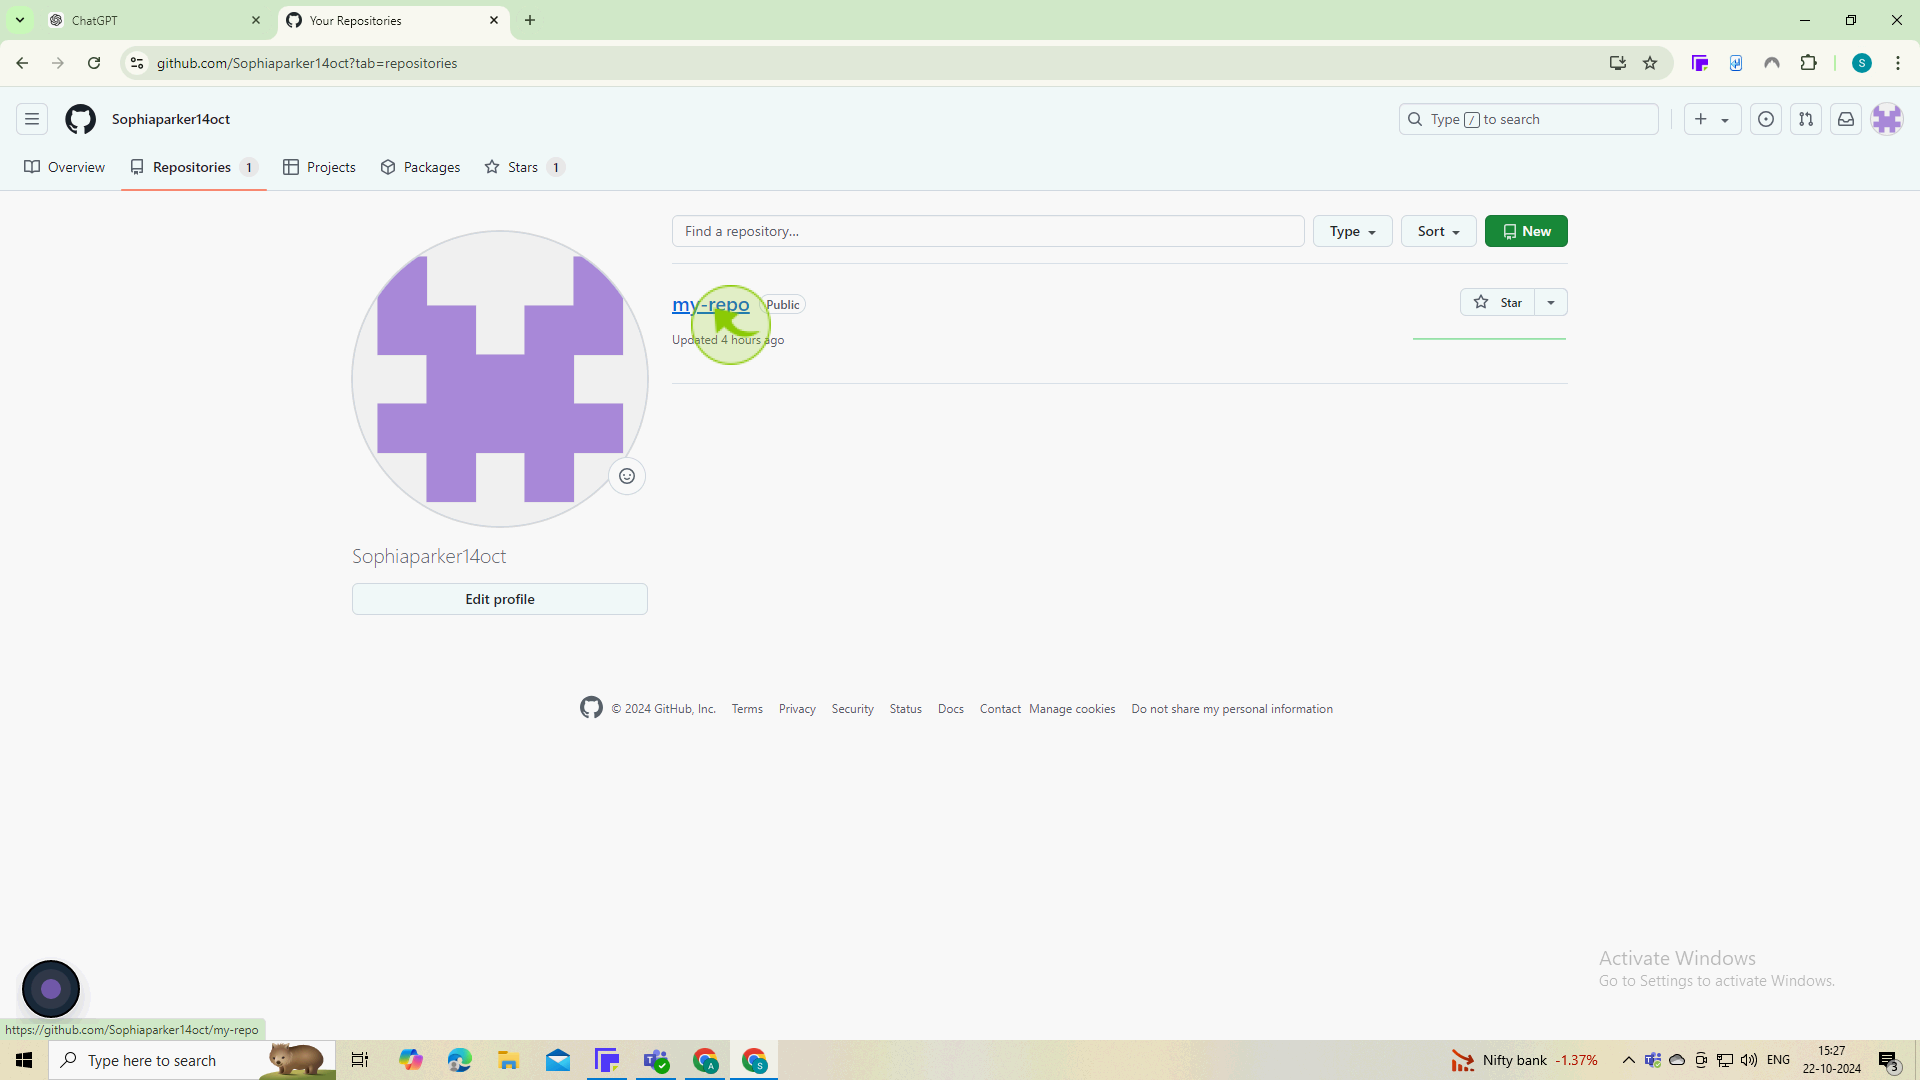
Task: Click the large profile avatar picture
Action: point(500,379)
